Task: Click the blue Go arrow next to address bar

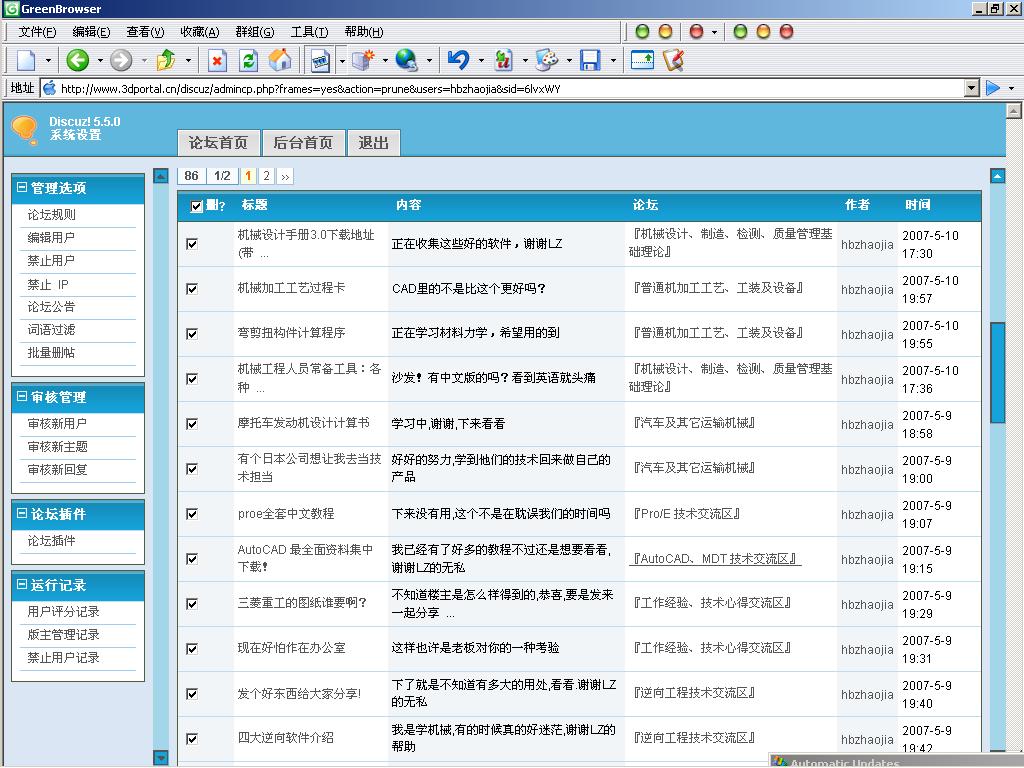Action: click(993, 88)
